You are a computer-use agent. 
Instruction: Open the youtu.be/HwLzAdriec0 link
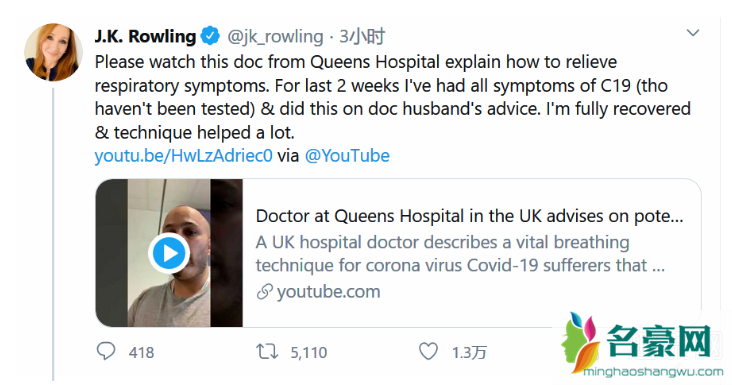tap(183, 155)
